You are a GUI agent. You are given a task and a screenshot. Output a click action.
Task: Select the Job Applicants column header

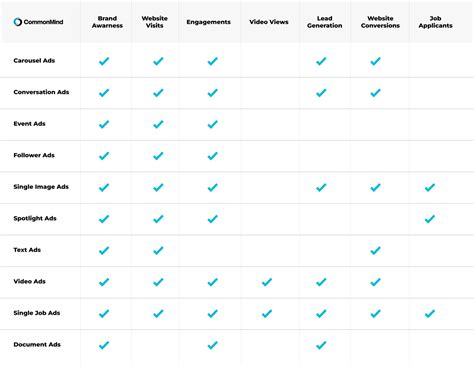tap(435, 22)
